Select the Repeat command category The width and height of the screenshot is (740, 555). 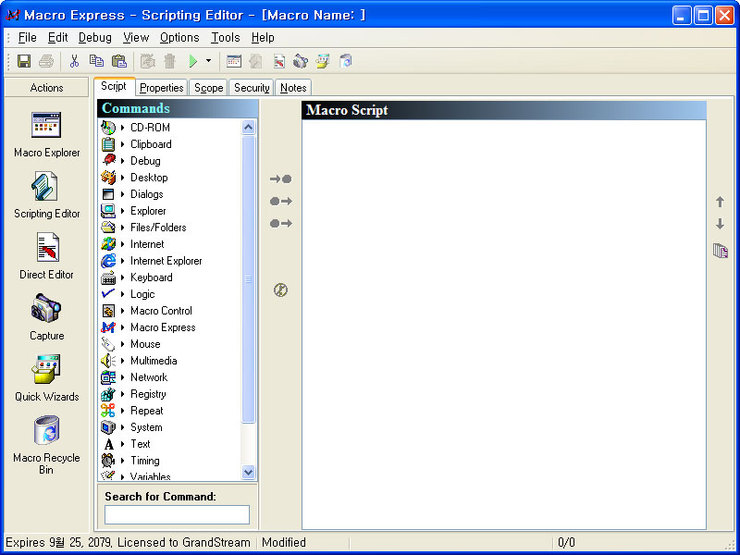(x=147, y=411)
